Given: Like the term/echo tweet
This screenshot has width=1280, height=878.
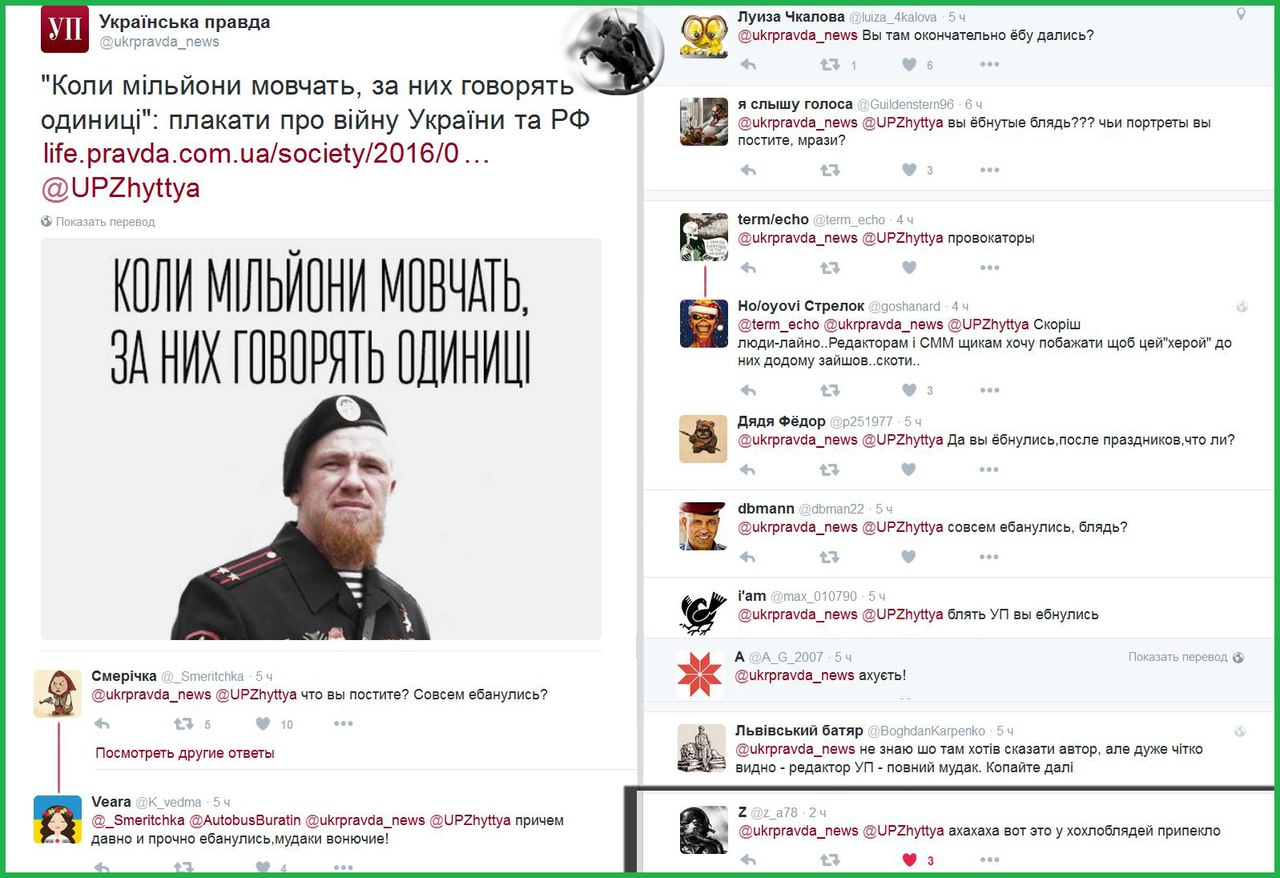Looking at the screenshot, I should point(909,267).
